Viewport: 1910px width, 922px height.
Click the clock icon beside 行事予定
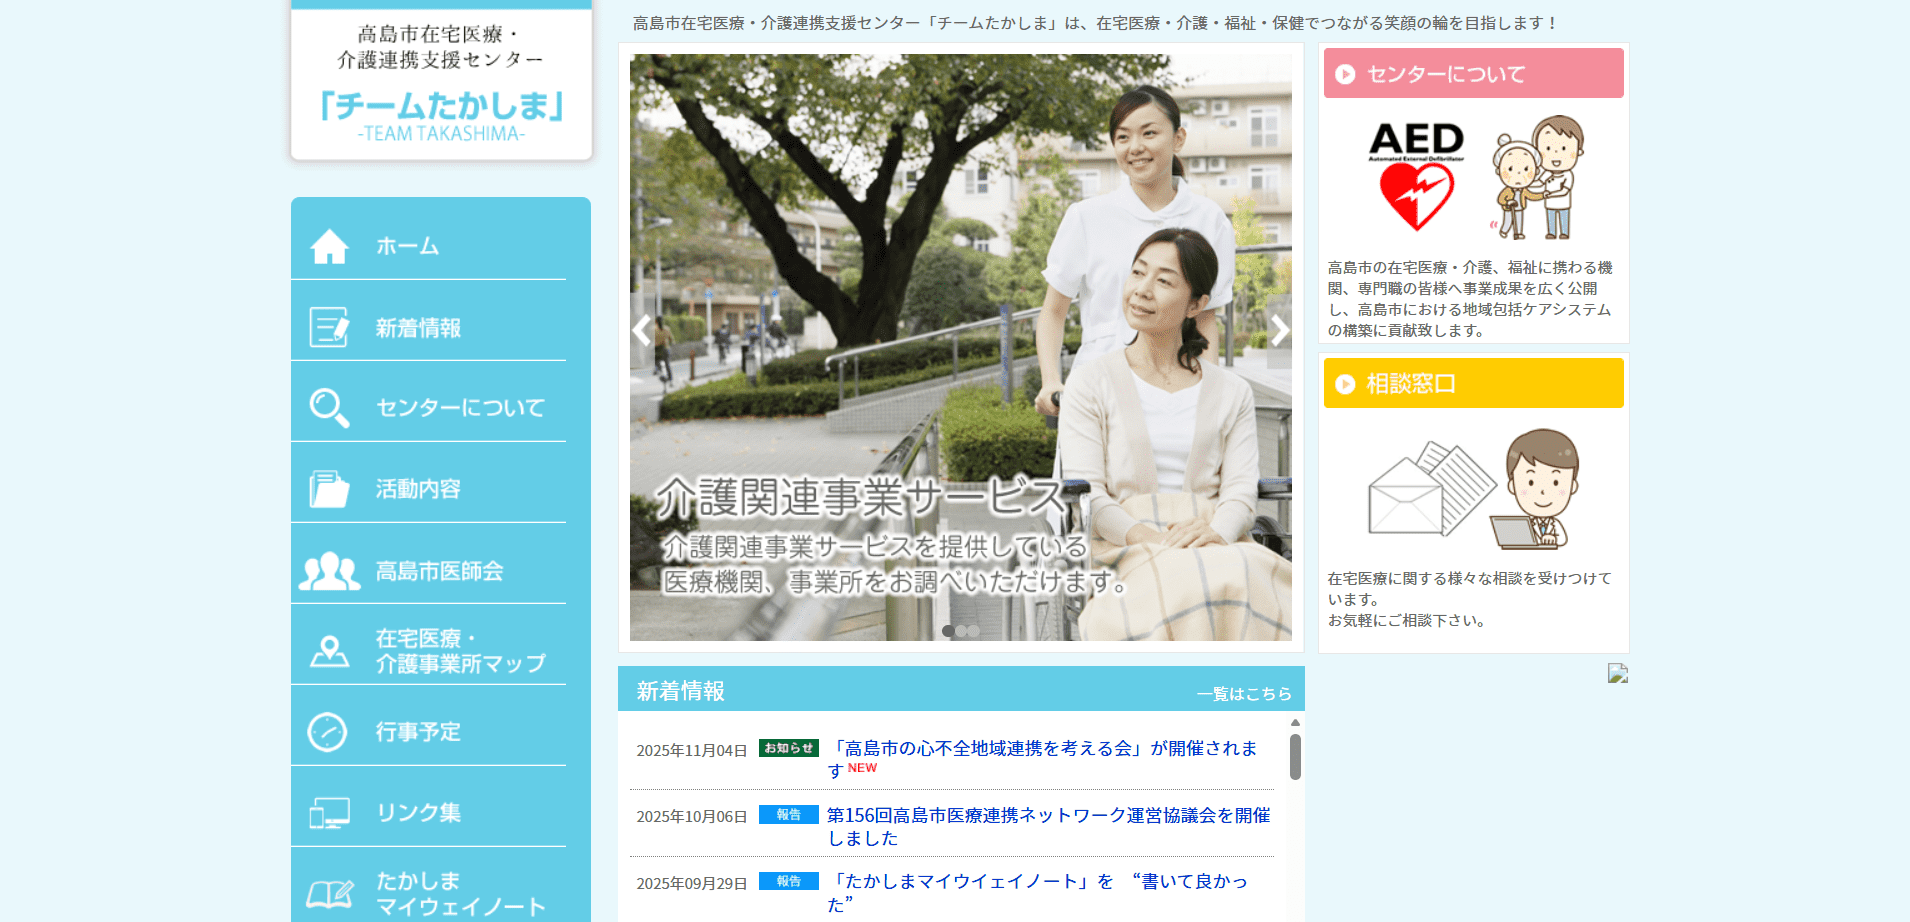329,729
